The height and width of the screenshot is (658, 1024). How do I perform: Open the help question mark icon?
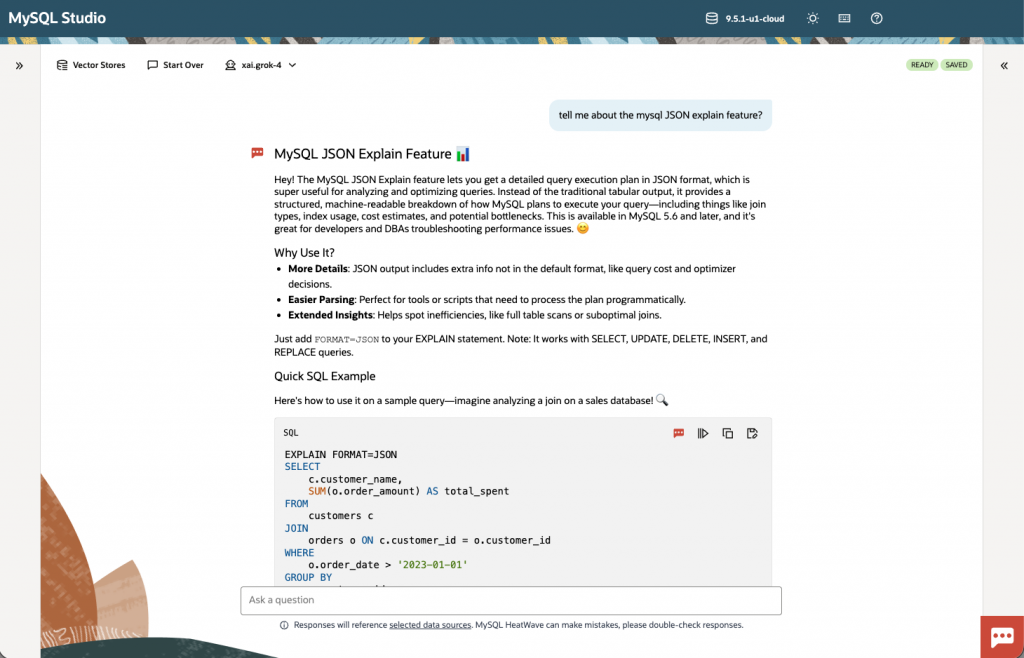coord(876,18)
